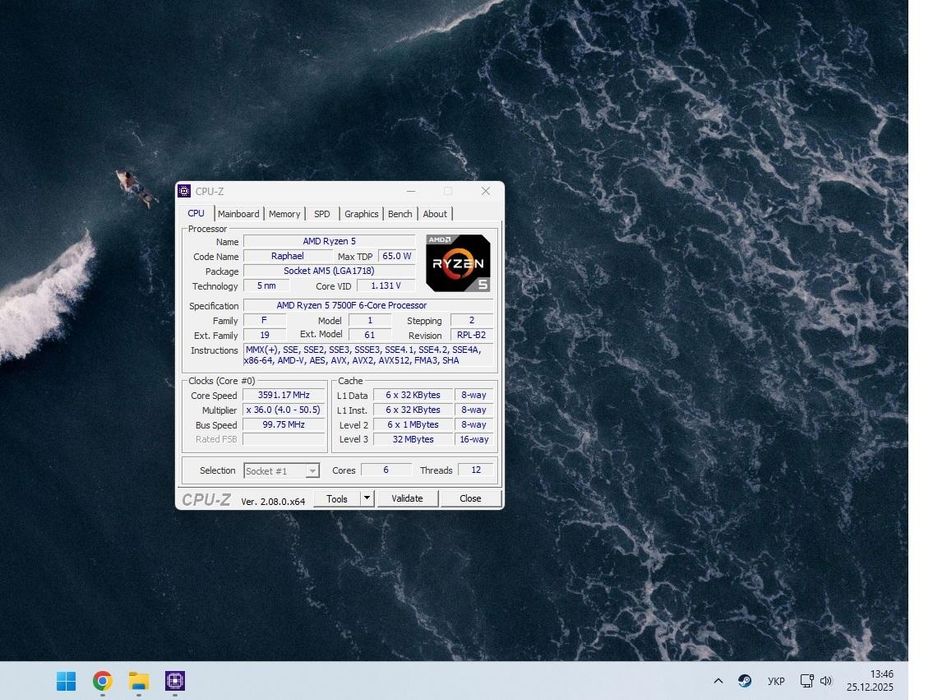The height and width of the screenshot is (700, 947).
Task: Select the CPU tab
Action: tap(196, 213)
